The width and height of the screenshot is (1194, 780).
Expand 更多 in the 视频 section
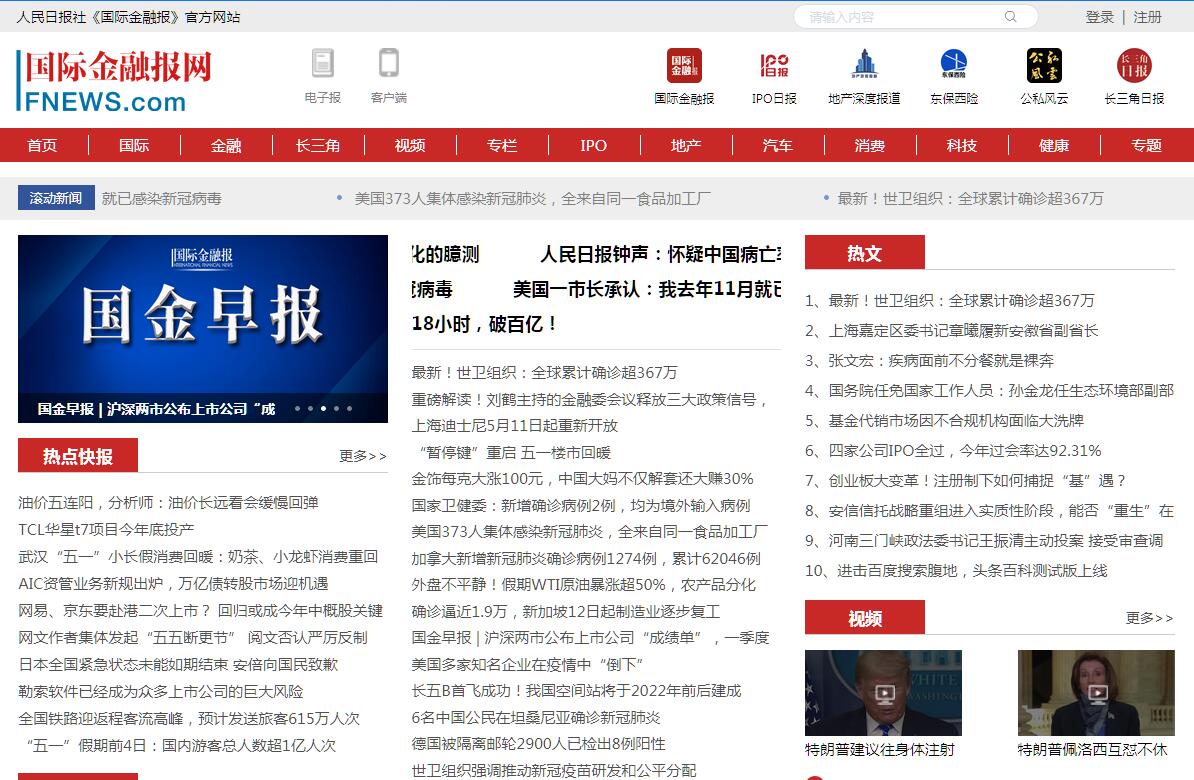tap(1149, 618)
